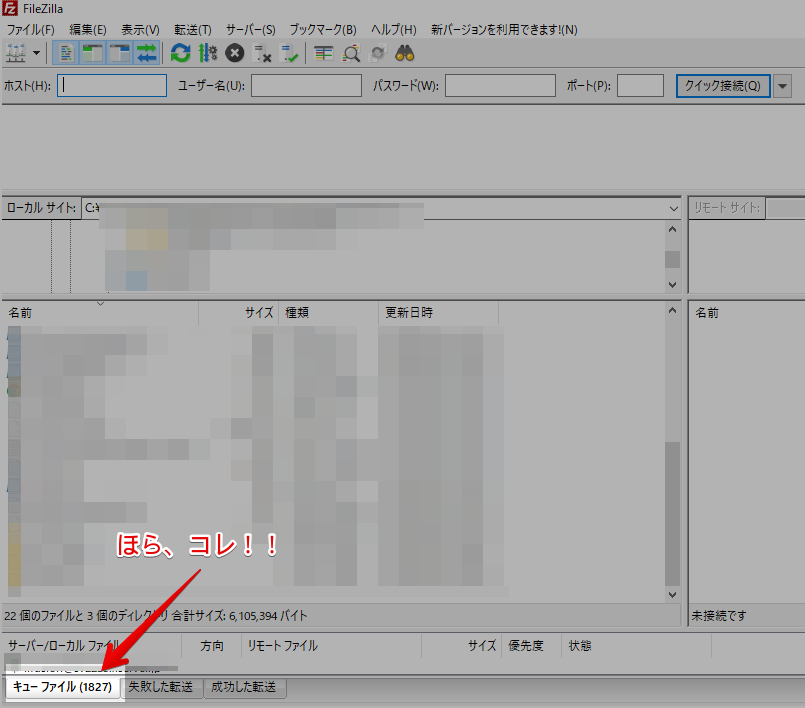Open the サーバー(S) menu
Image resolution: width=805 pixels, height=708 pixels.
coord(251,29)
